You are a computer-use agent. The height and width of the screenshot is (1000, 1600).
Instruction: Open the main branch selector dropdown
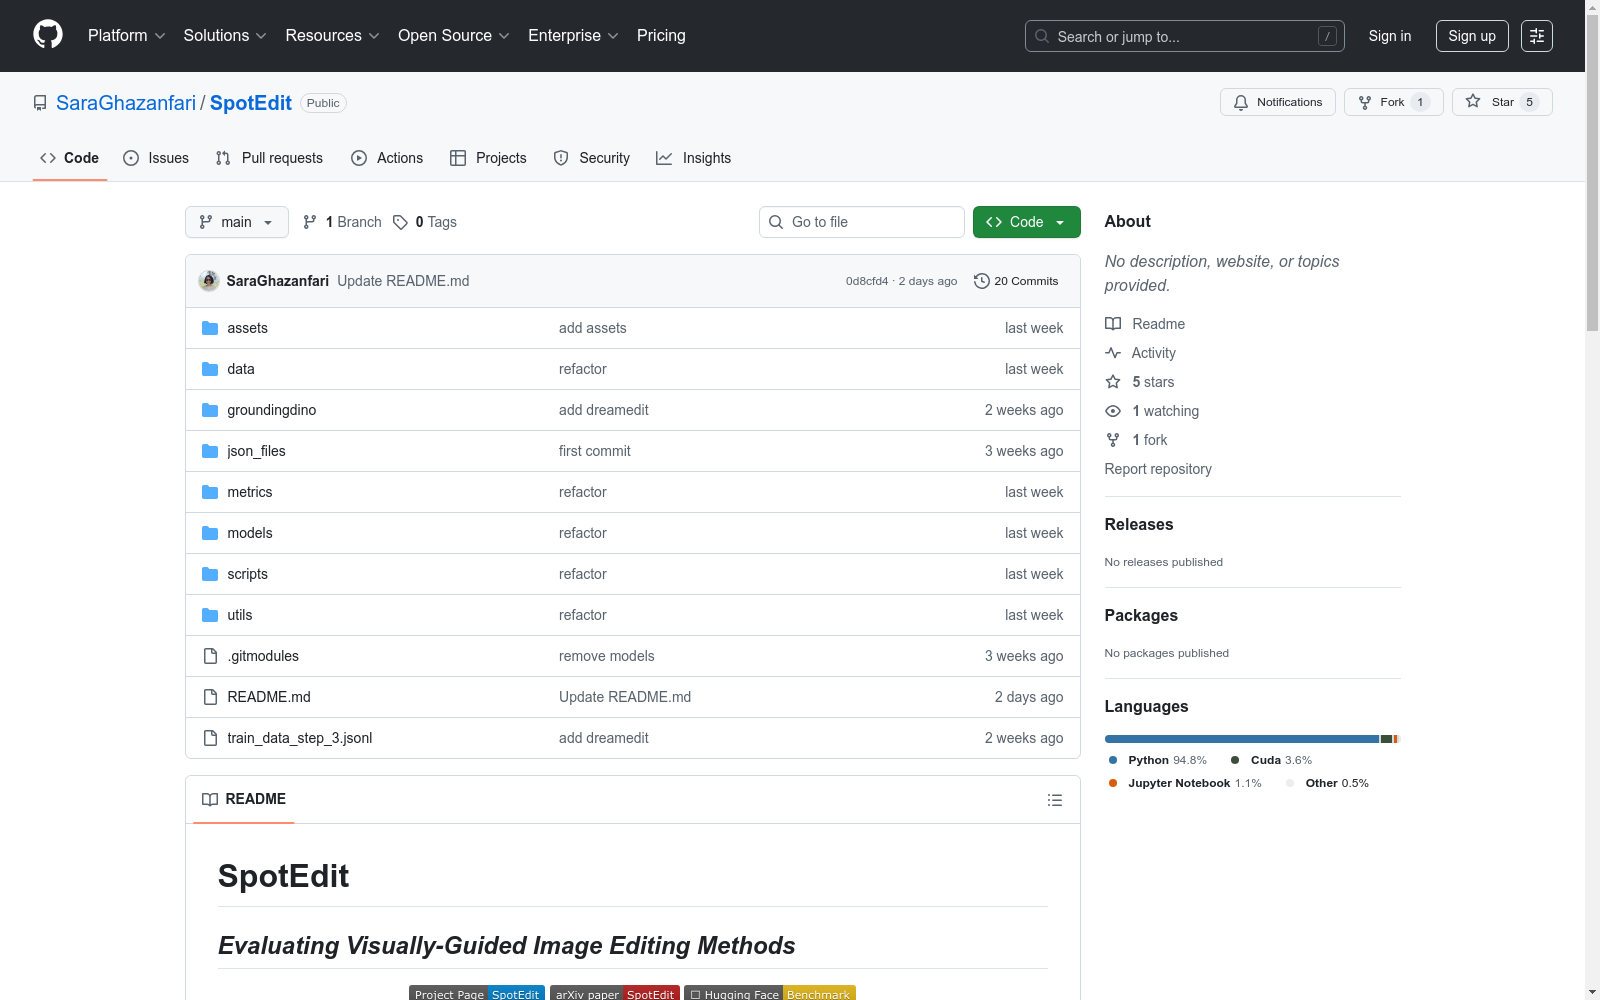click(x=237, y=222)
